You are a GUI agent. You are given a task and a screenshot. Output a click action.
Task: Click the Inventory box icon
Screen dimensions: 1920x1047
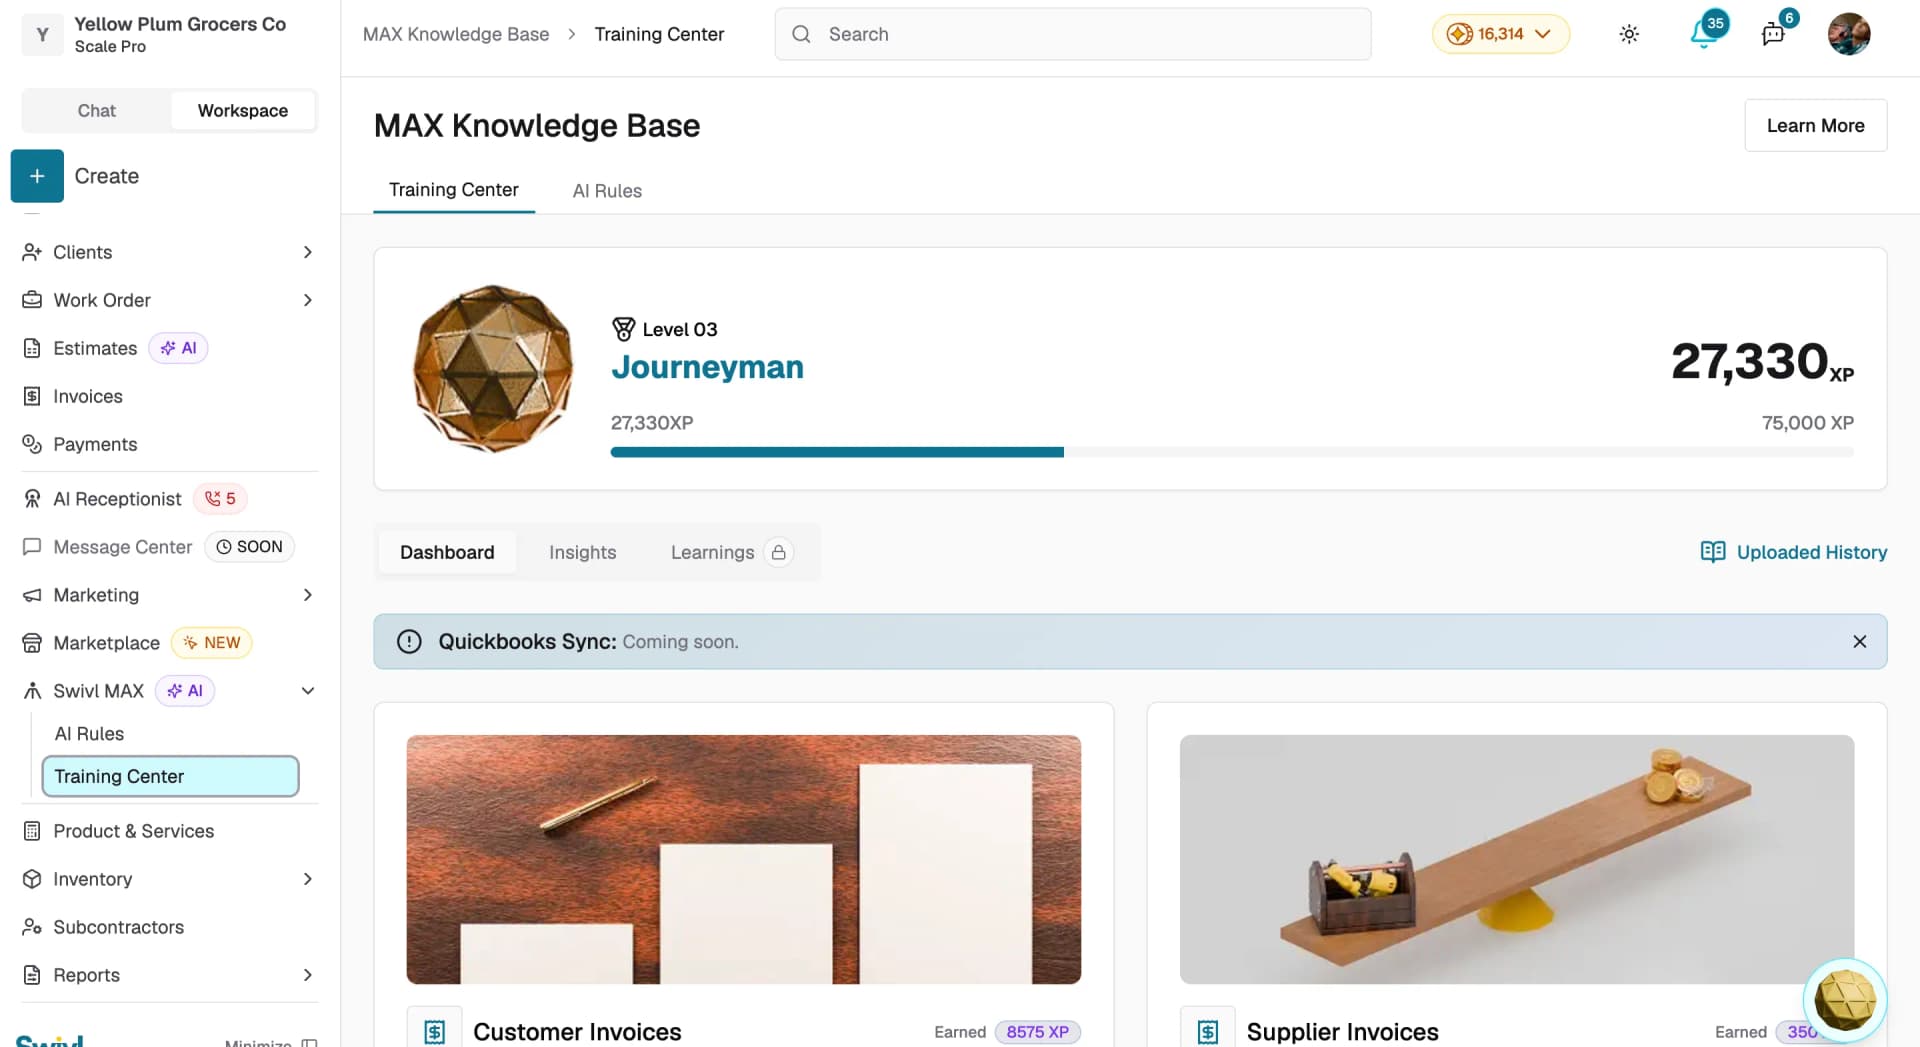[32, 879]
